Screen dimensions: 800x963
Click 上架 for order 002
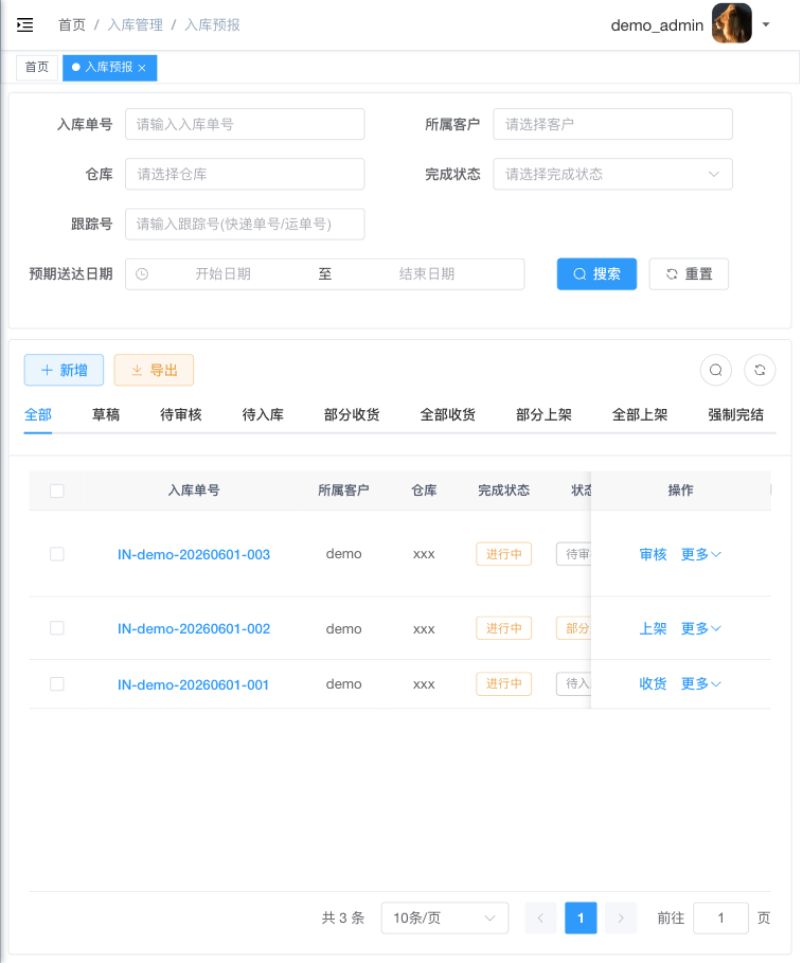(653, 629)
